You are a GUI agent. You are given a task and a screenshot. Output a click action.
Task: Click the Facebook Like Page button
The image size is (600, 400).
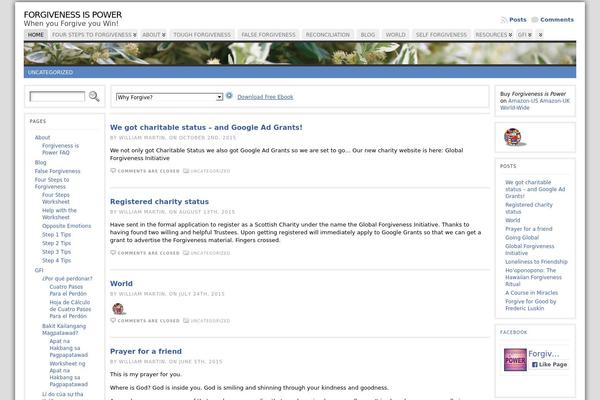click(x=549, y=364)
